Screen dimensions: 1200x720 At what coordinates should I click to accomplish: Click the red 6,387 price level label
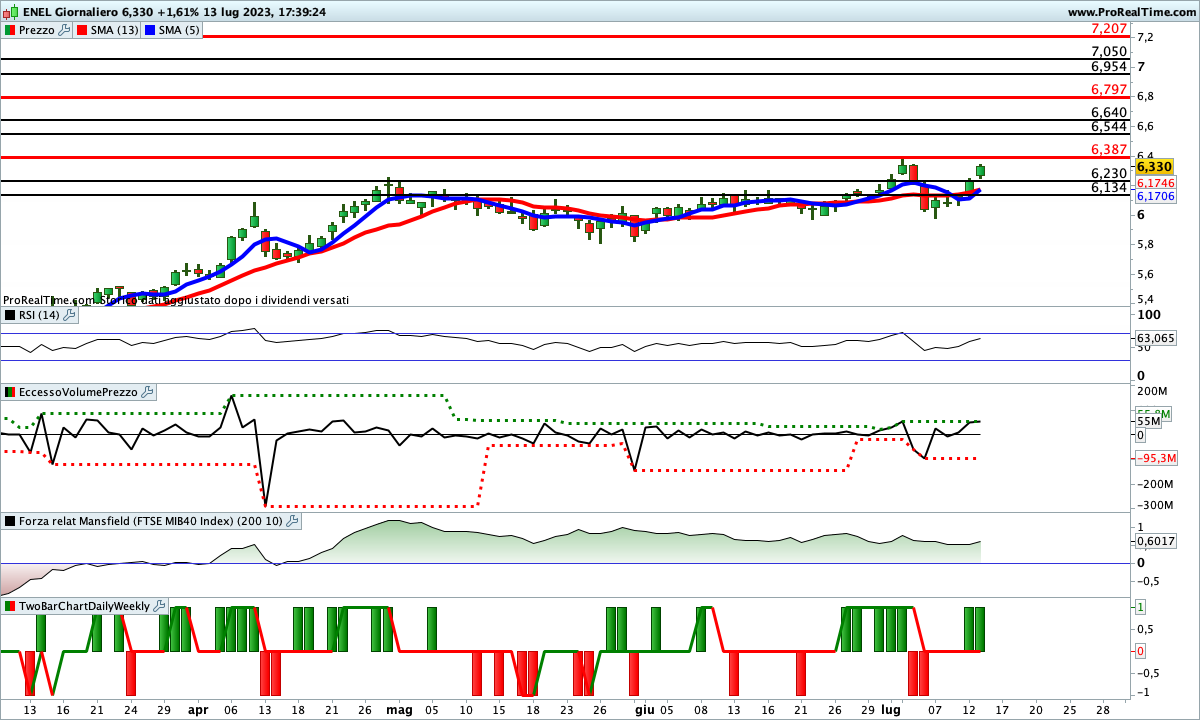(1109, 149)
